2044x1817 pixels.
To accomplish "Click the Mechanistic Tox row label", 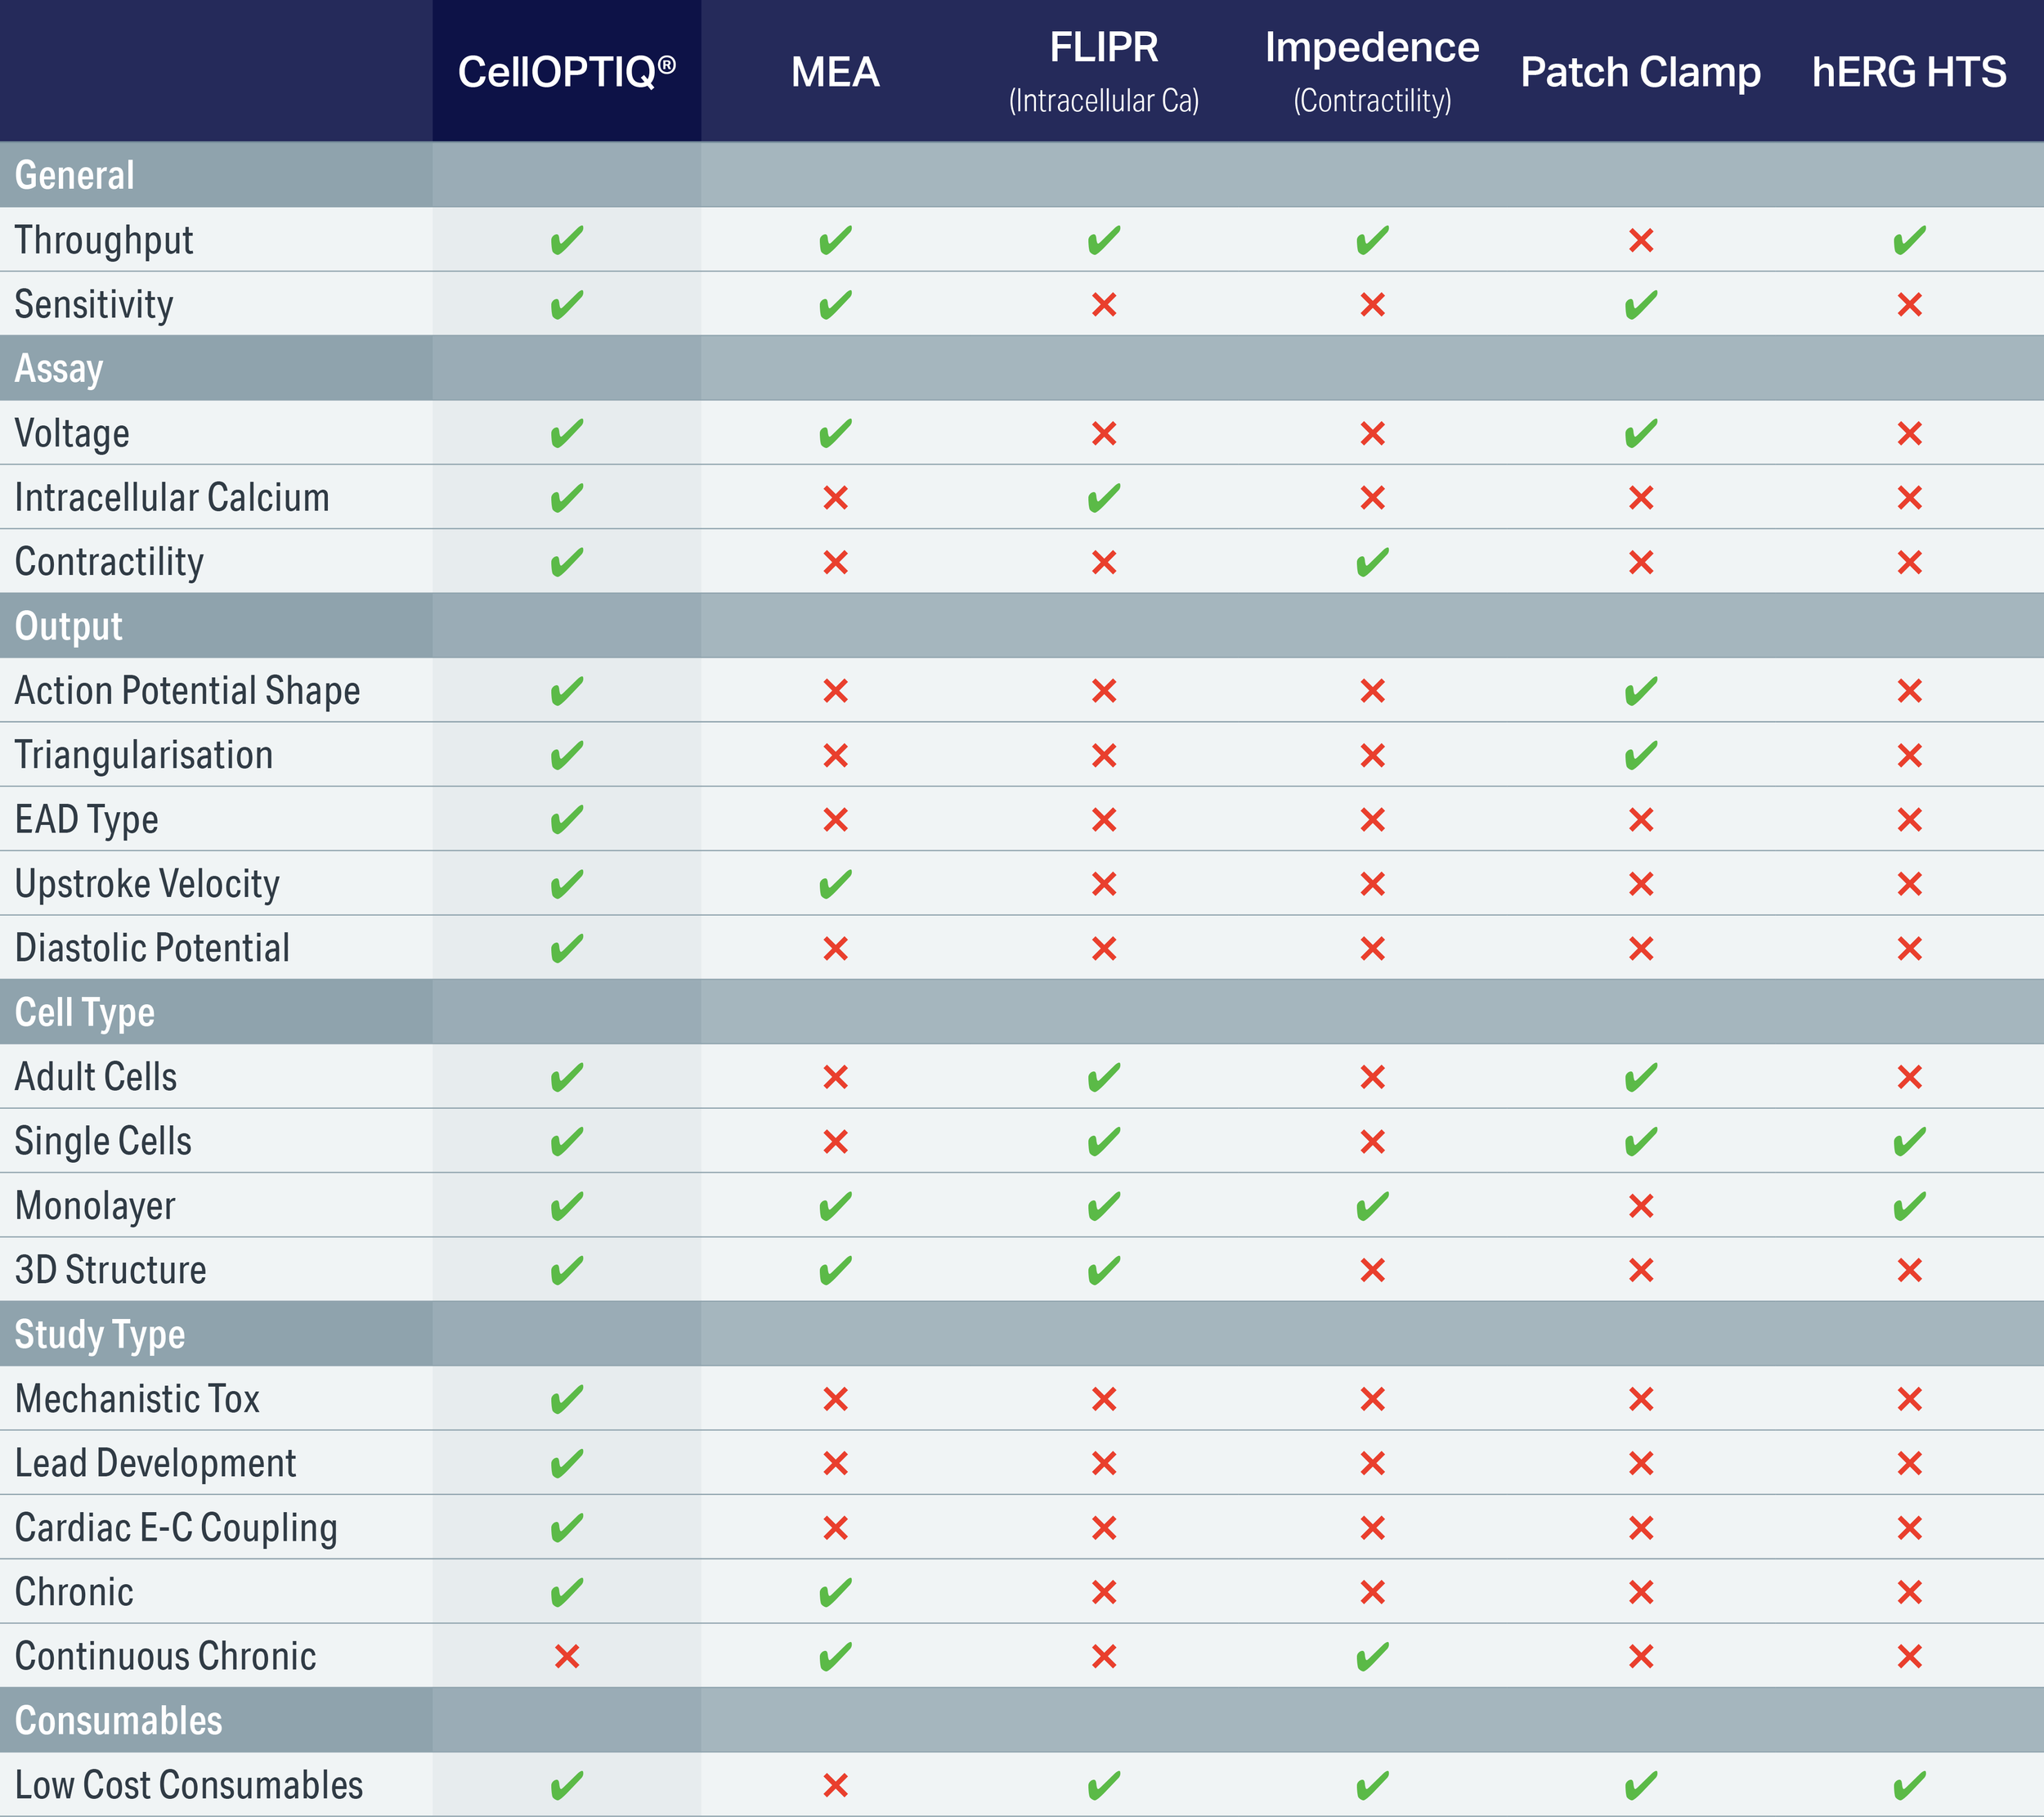I will click(137, 1399).
